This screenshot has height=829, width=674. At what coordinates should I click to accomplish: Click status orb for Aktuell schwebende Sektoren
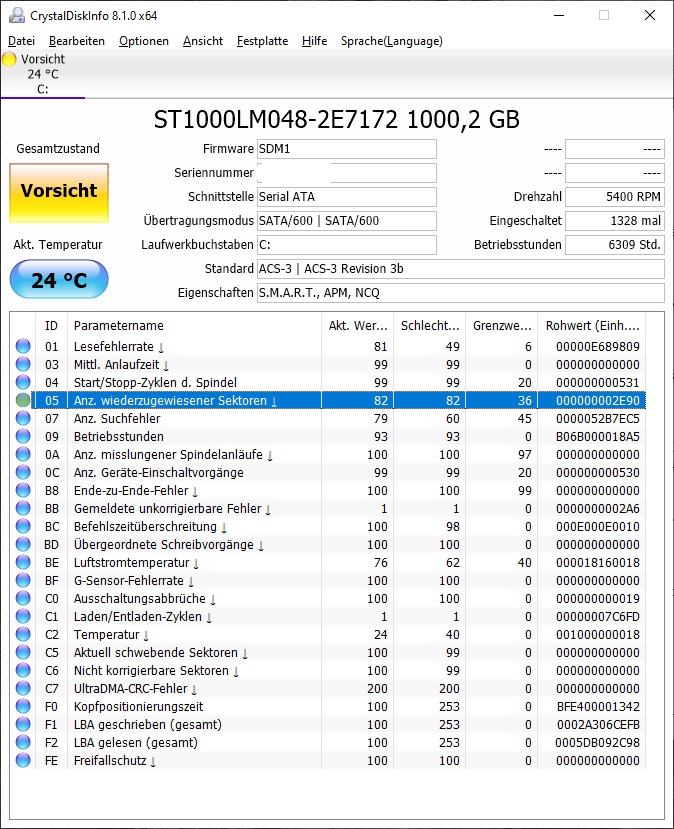click(23, 652)
